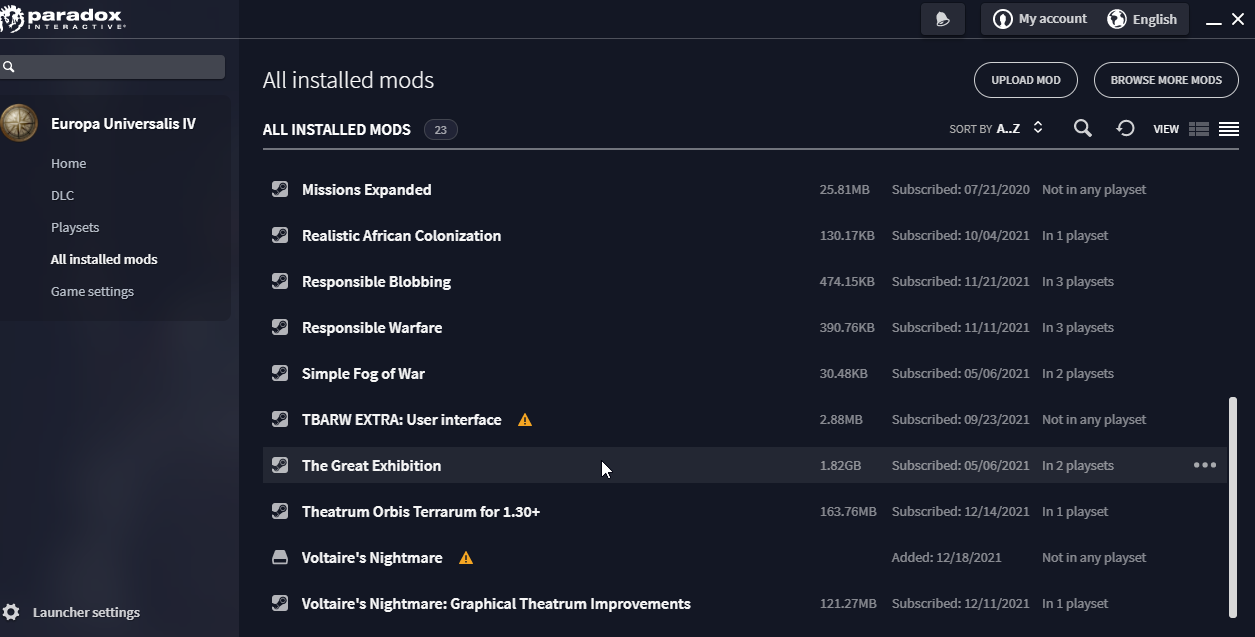Click 'Added: 12/18/2021' date text
Viewport: 1255px width, 637px height.
tap(946, 557)
